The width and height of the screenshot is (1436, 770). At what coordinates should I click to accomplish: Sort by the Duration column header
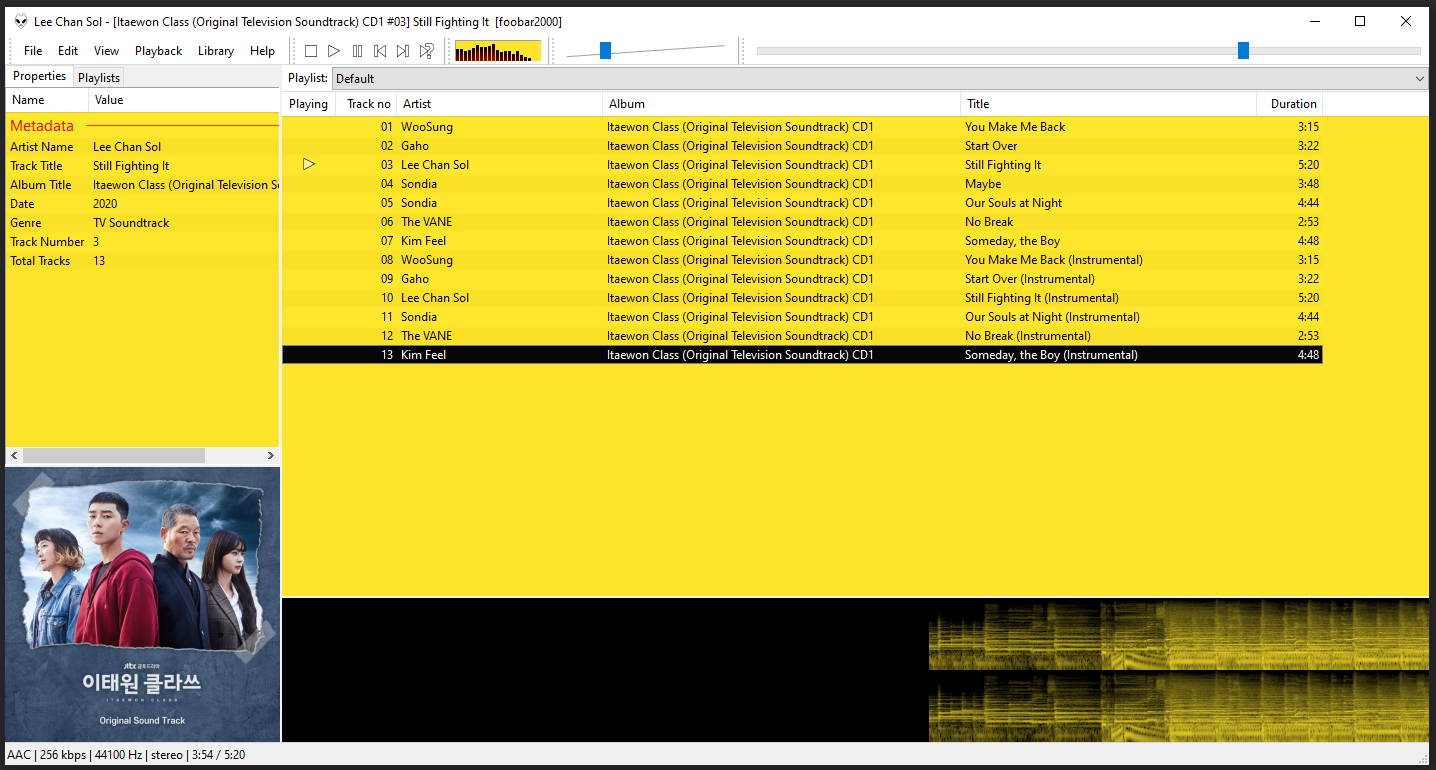(1290, 104)
